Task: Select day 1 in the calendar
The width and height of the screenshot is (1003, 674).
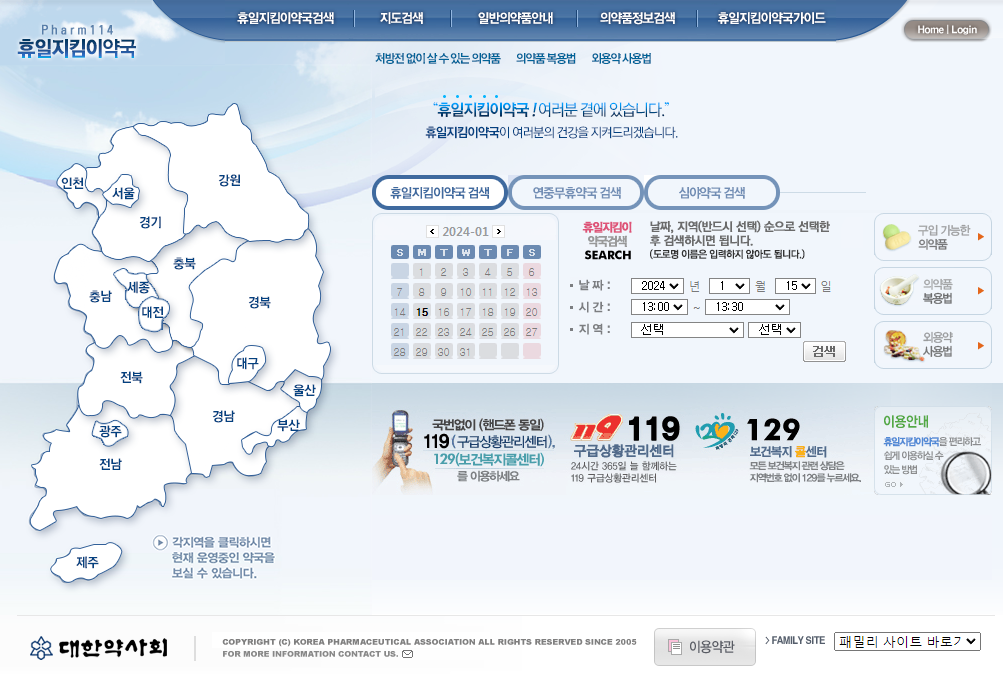Action: 421,272
